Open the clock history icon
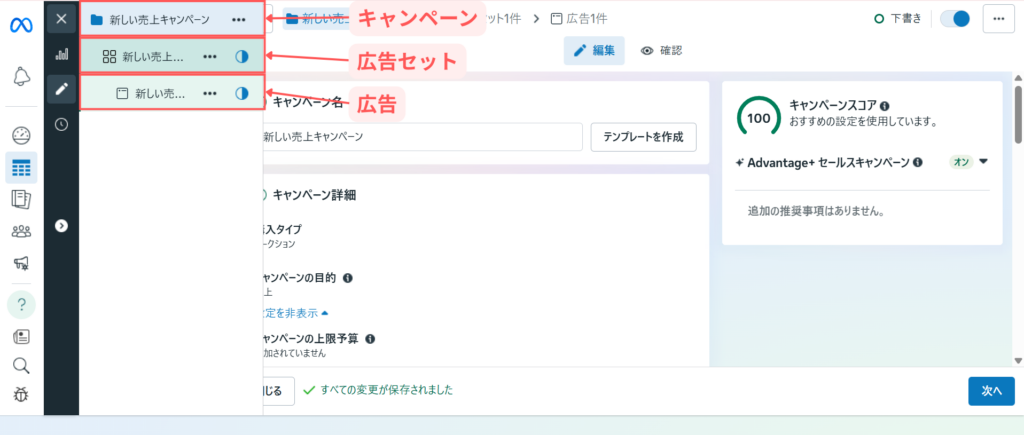Viewport: 1024px width, 435px height. tap(61, 124)
